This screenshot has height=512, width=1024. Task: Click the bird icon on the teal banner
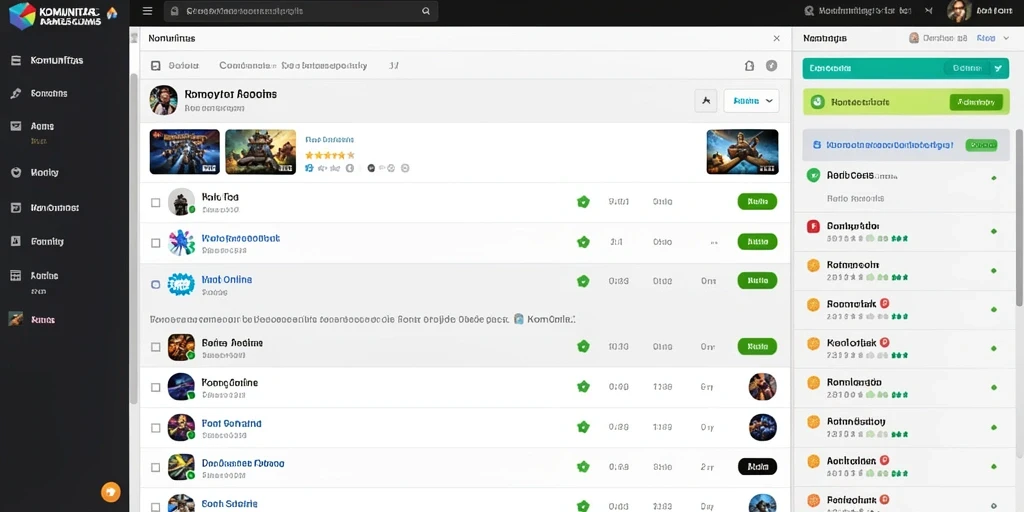997,68
